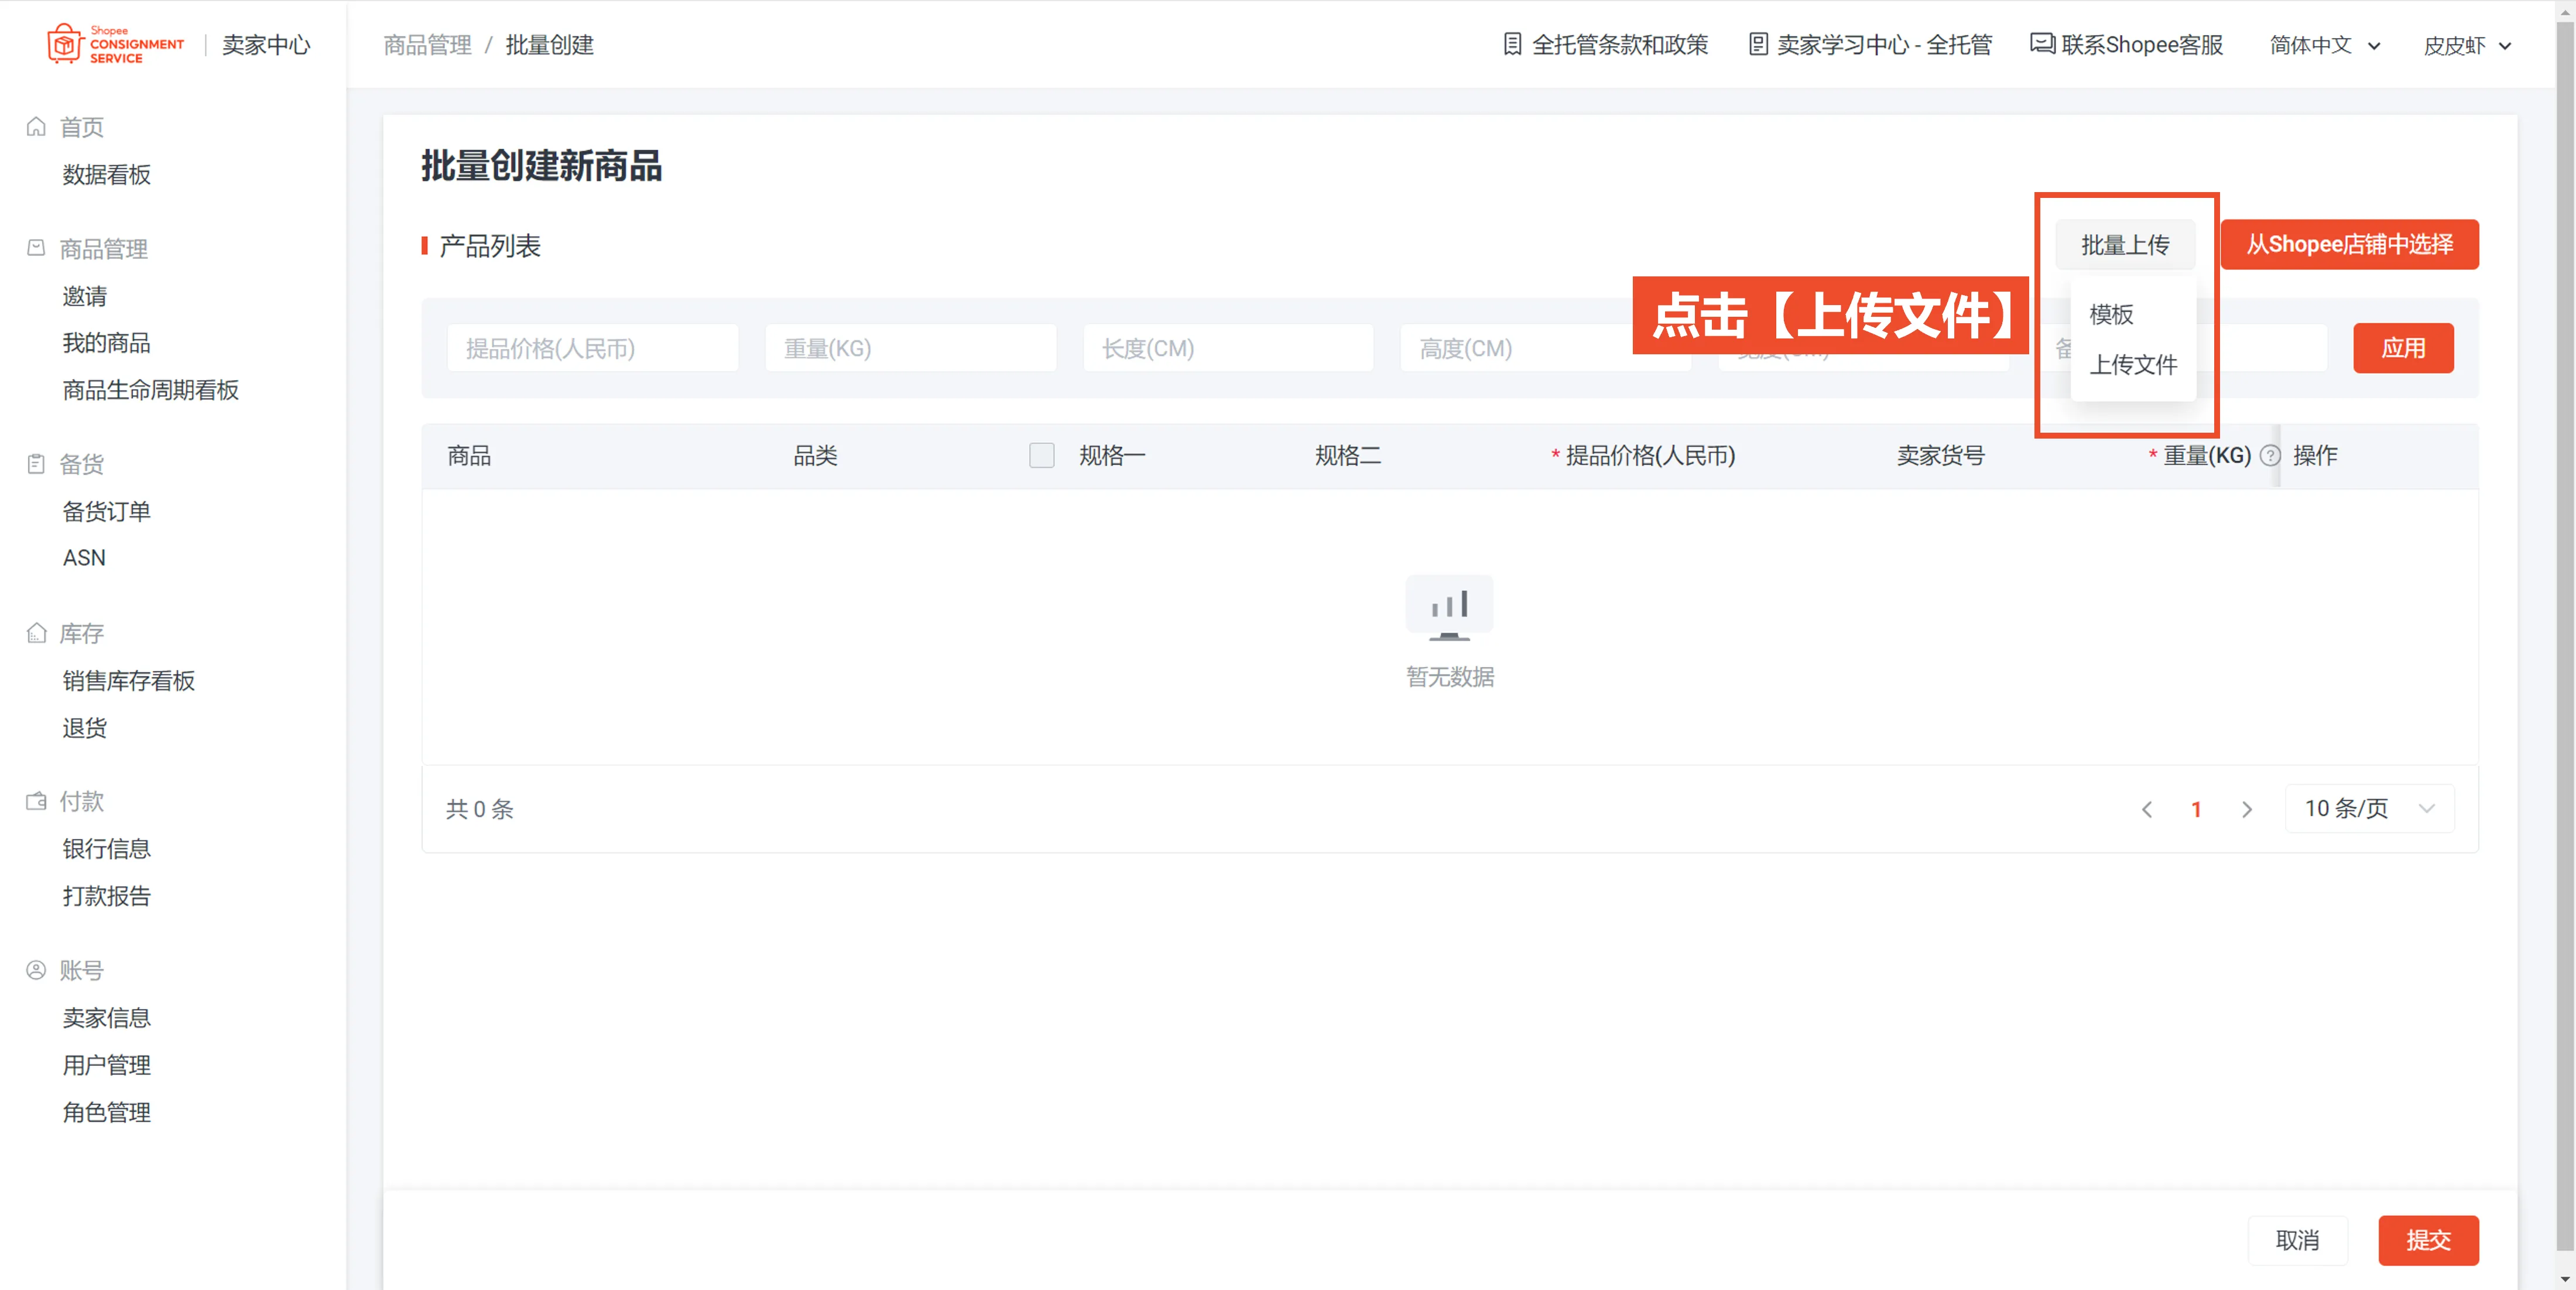Click the 首页 home icon in sidebar

point(36,126)
